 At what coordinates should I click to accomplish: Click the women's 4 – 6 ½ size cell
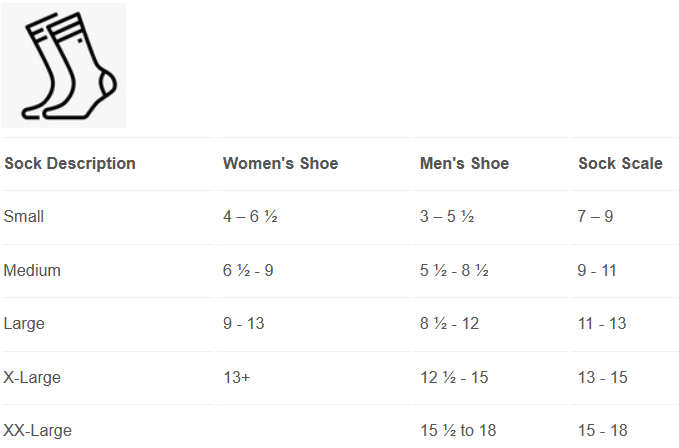250,217
